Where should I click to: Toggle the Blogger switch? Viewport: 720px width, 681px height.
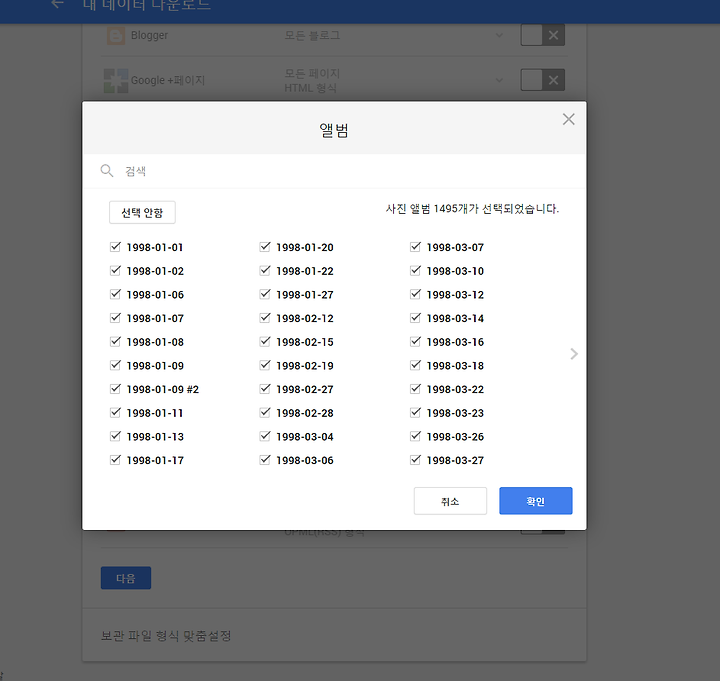pyautogui.click(x=542, y=35)
